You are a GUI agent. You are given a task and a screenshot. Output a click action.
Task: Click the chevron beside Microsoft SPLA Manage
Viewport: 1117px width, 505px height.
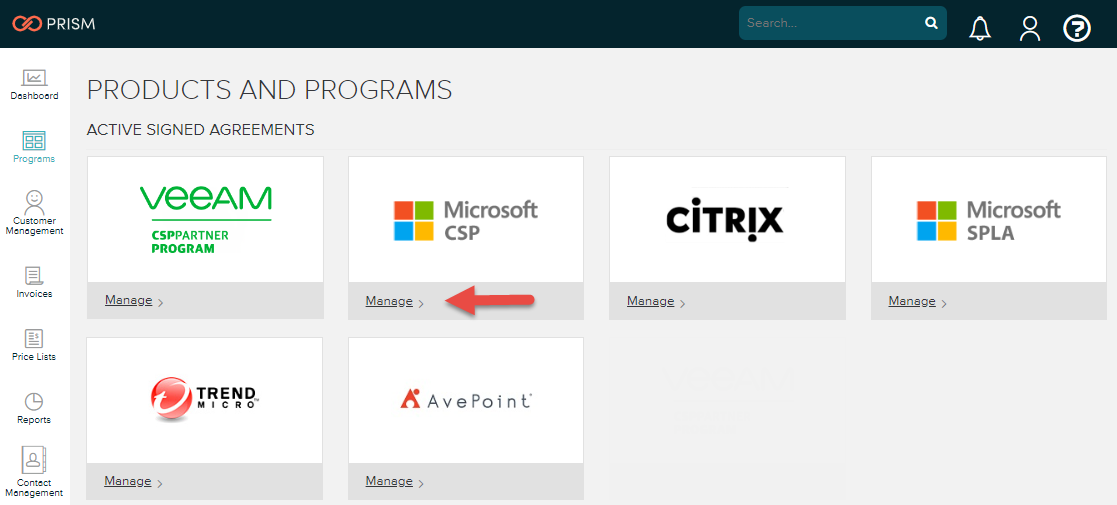(x=944, y=303)
